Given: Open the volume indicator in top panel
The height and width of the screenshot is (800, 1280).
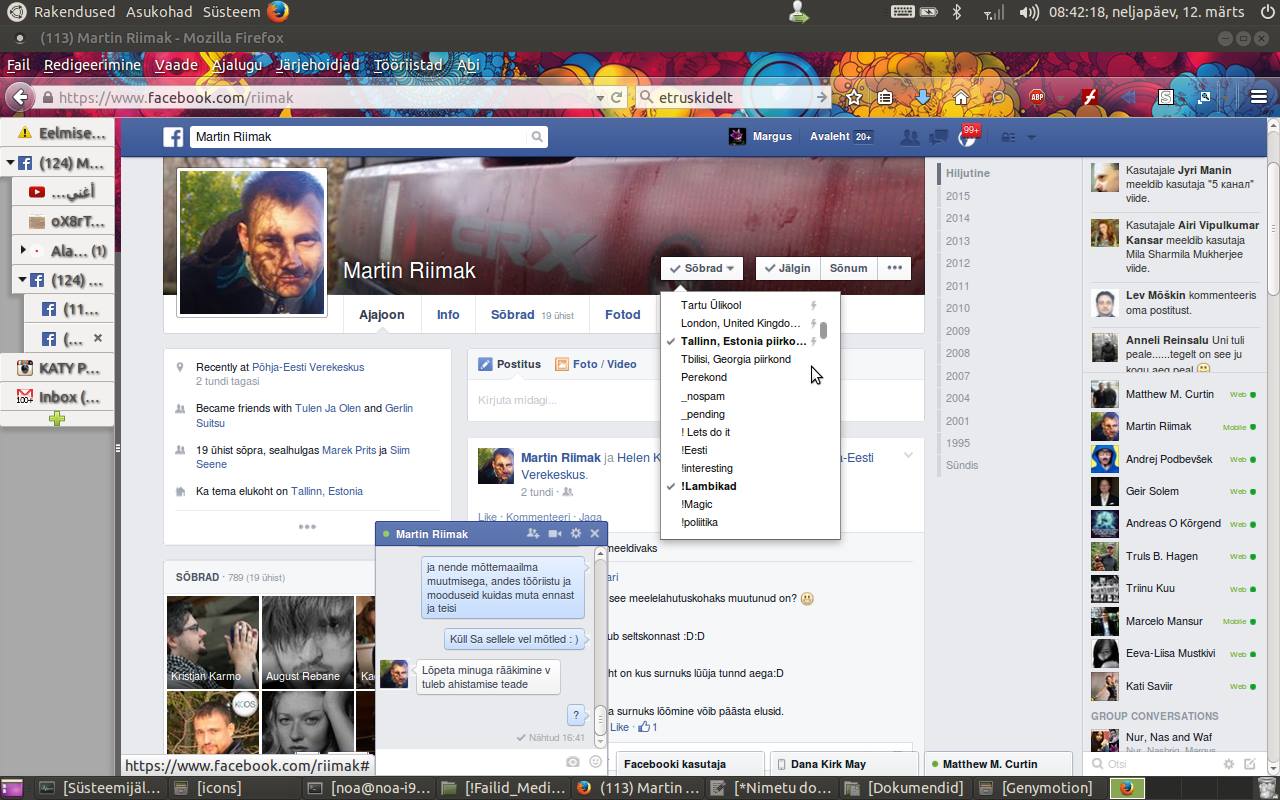Looking at the screenshot, I should 1029,12.
